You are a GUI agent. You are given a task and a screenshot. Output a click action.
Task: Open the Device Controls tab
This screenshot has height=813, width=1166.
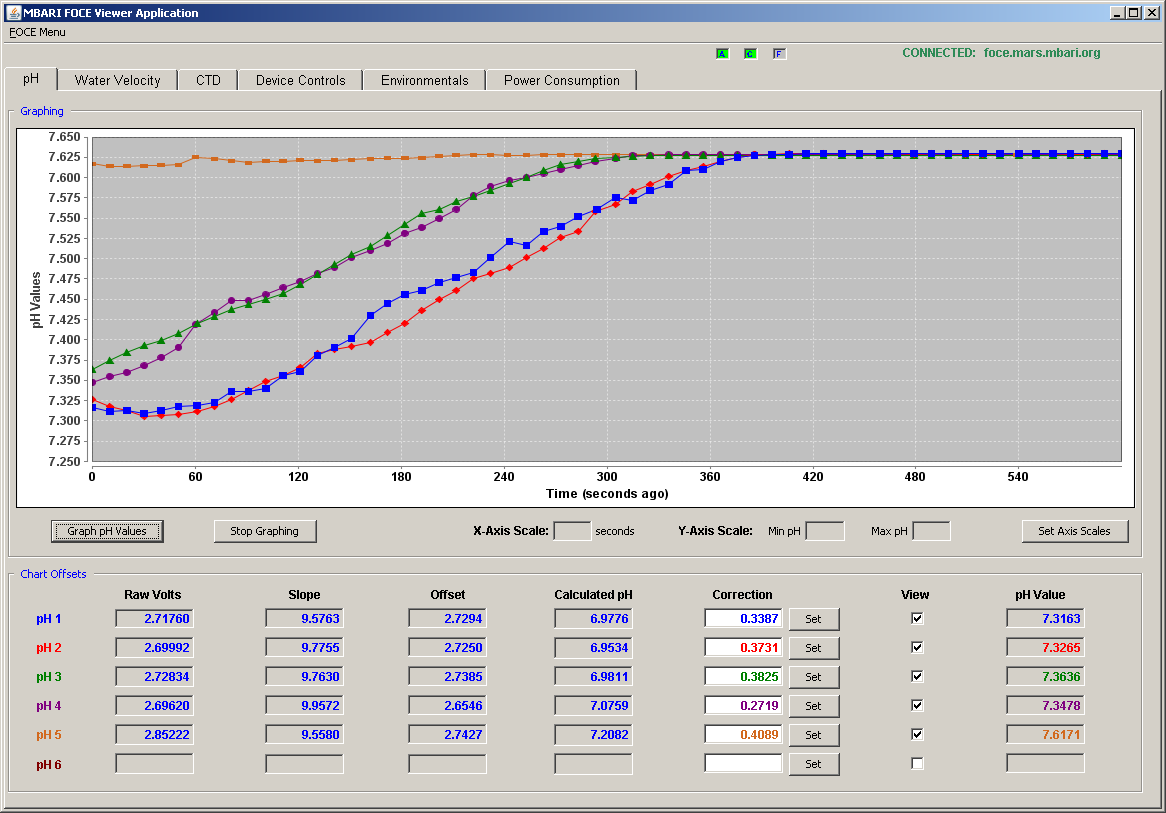(x=300, y=80)
